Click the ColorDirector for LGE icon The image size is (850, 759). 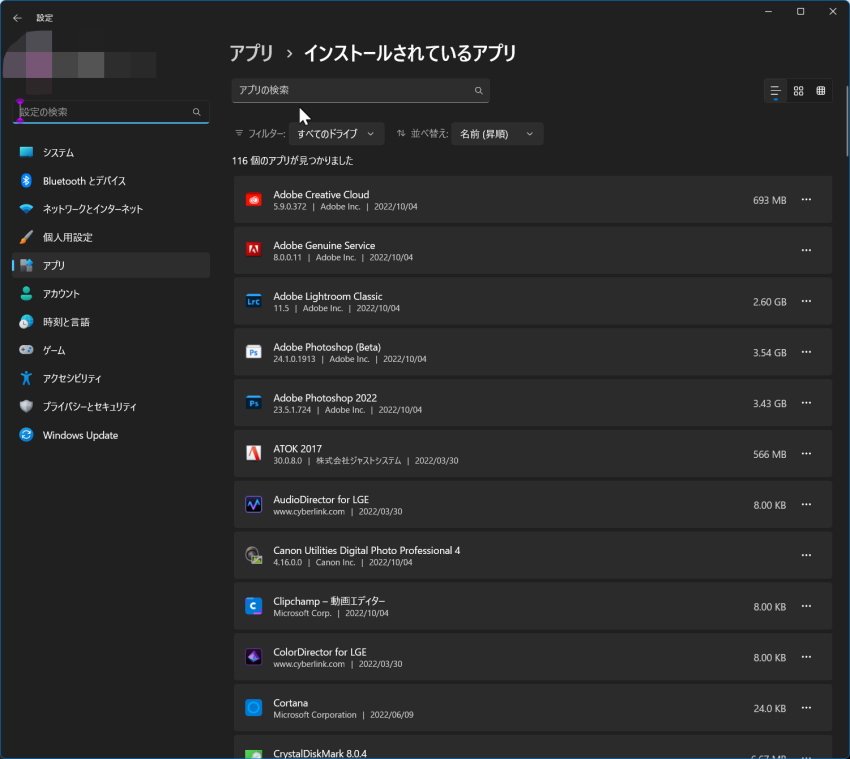[x=254, y=657]
